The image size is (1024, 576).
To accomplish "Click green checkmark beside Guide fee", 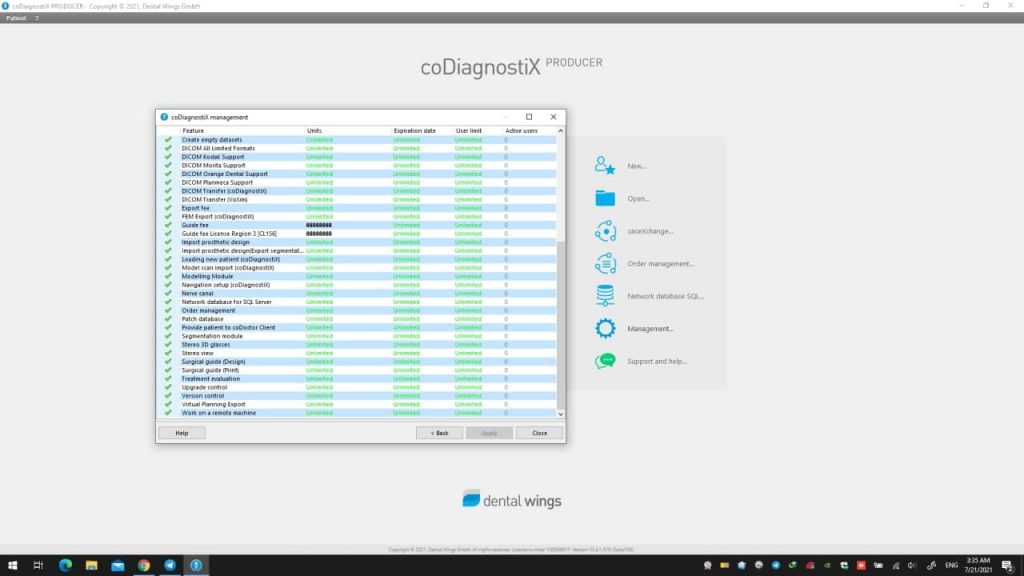I will pos(168,225).
